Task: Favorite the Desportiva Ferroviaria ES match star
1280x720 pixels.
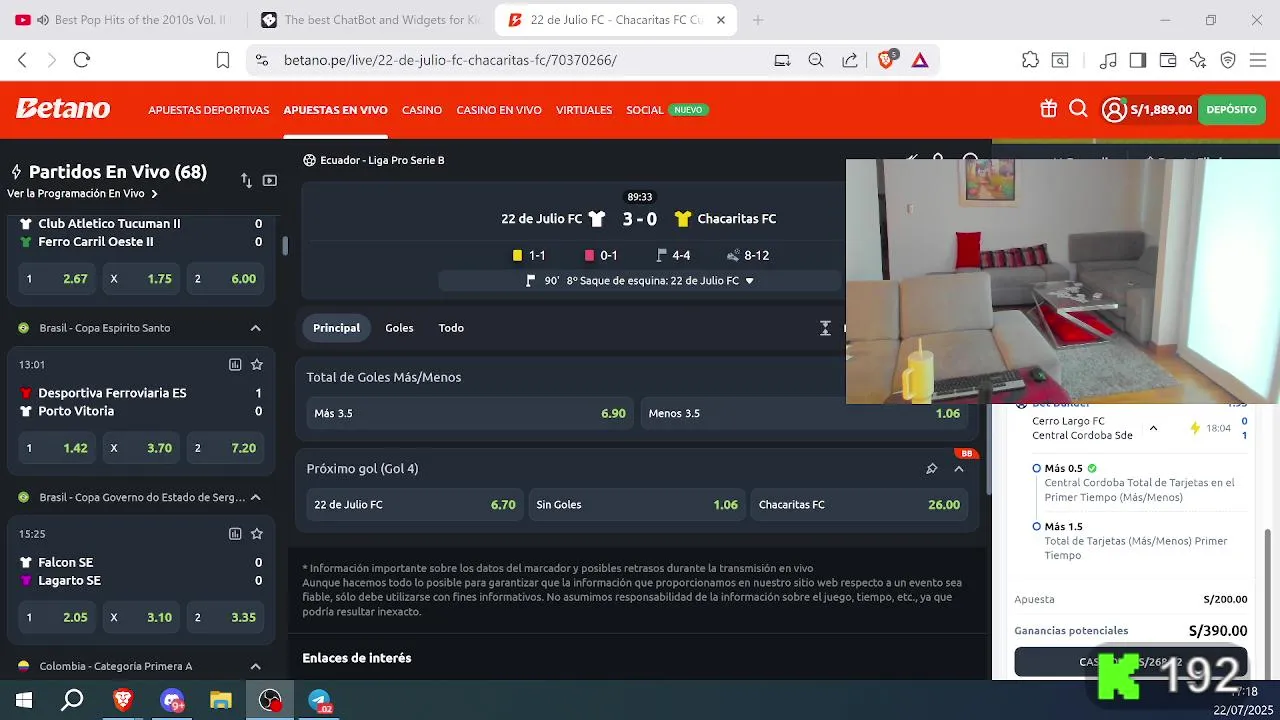Action: pos(257,365)
